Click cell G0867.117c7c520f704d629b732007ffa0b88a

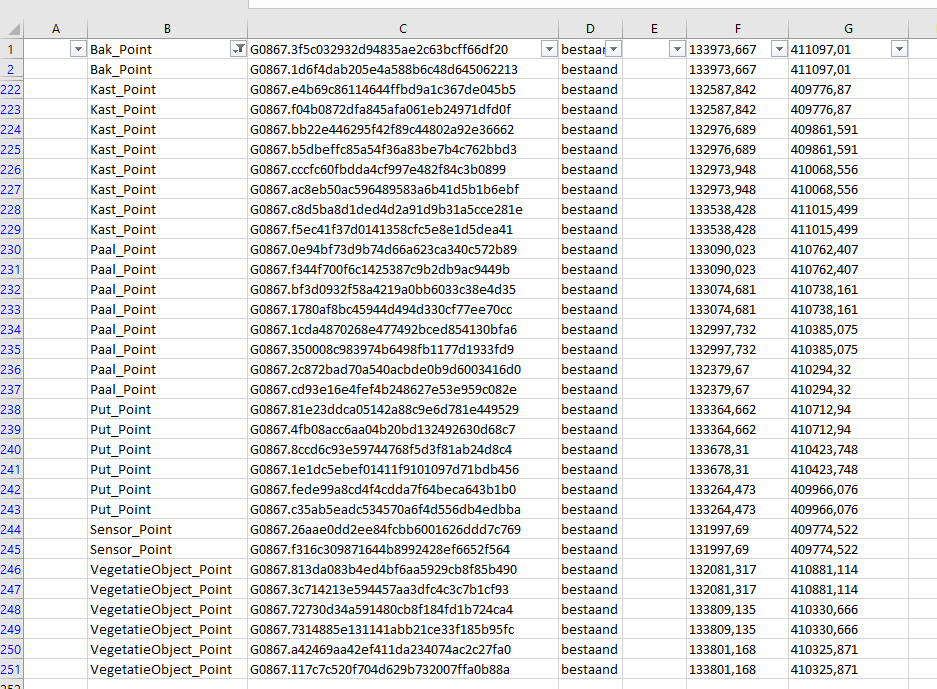pyautogui.click(x=403, y=669)
